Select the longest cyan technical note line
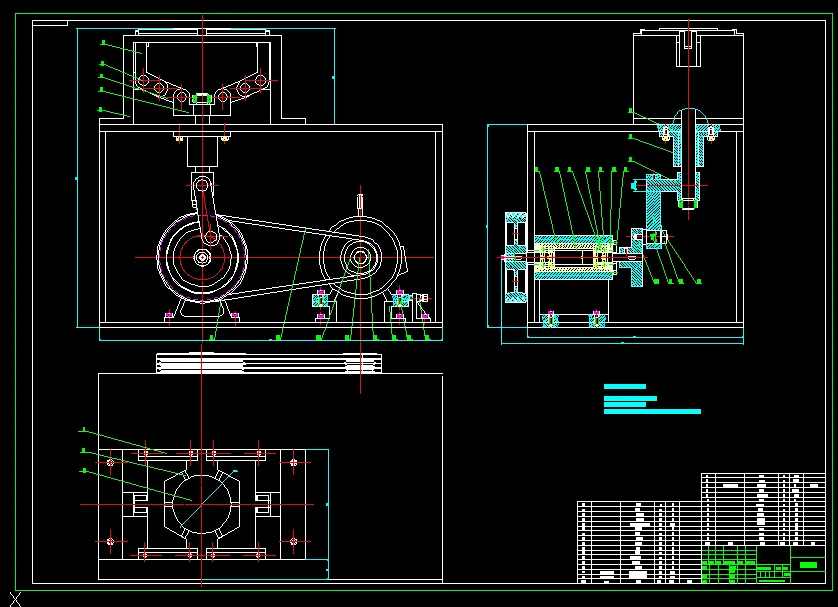This screenshot has width=838, height=607. (x=652, y=411)
